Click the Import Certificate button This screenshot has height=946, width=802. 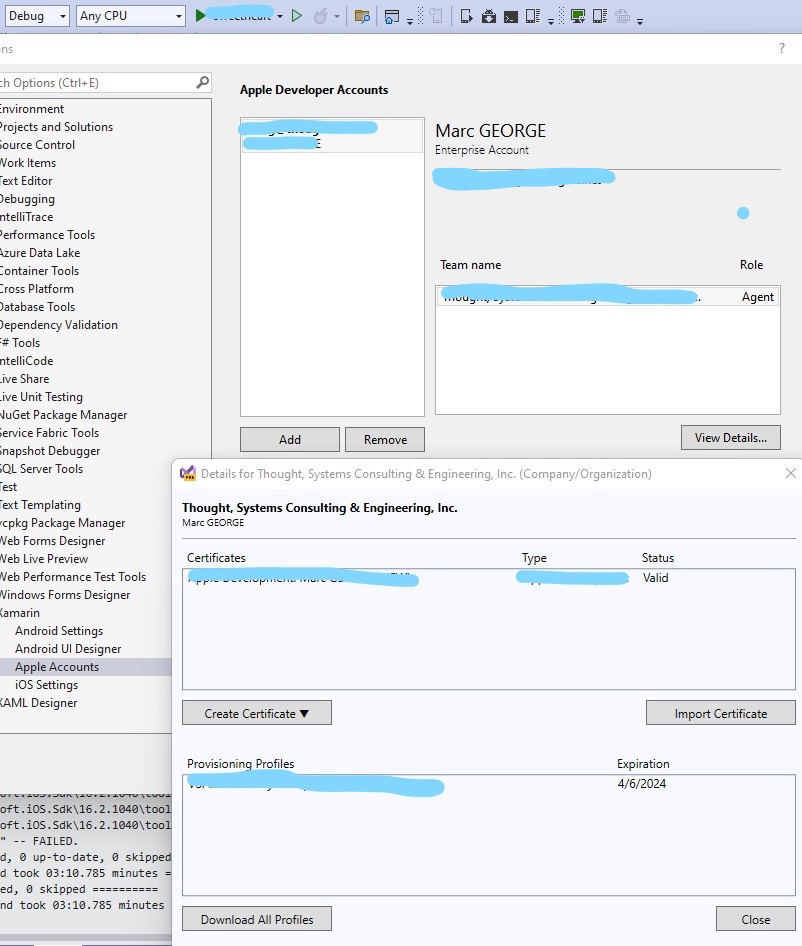click(x=721, y=713)
